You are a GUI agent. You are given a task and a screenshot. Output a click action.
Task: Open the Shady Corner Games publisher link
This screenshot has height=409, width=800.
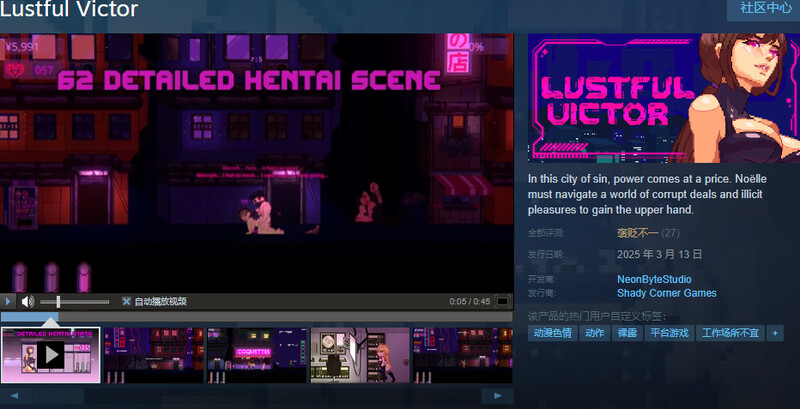tap(666, 293)
